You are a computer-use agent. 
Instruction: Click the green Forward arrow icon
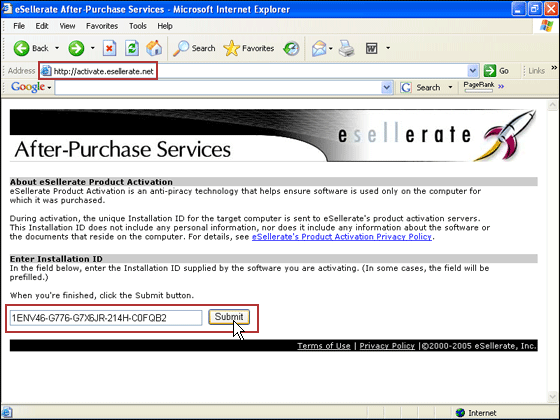76,48
